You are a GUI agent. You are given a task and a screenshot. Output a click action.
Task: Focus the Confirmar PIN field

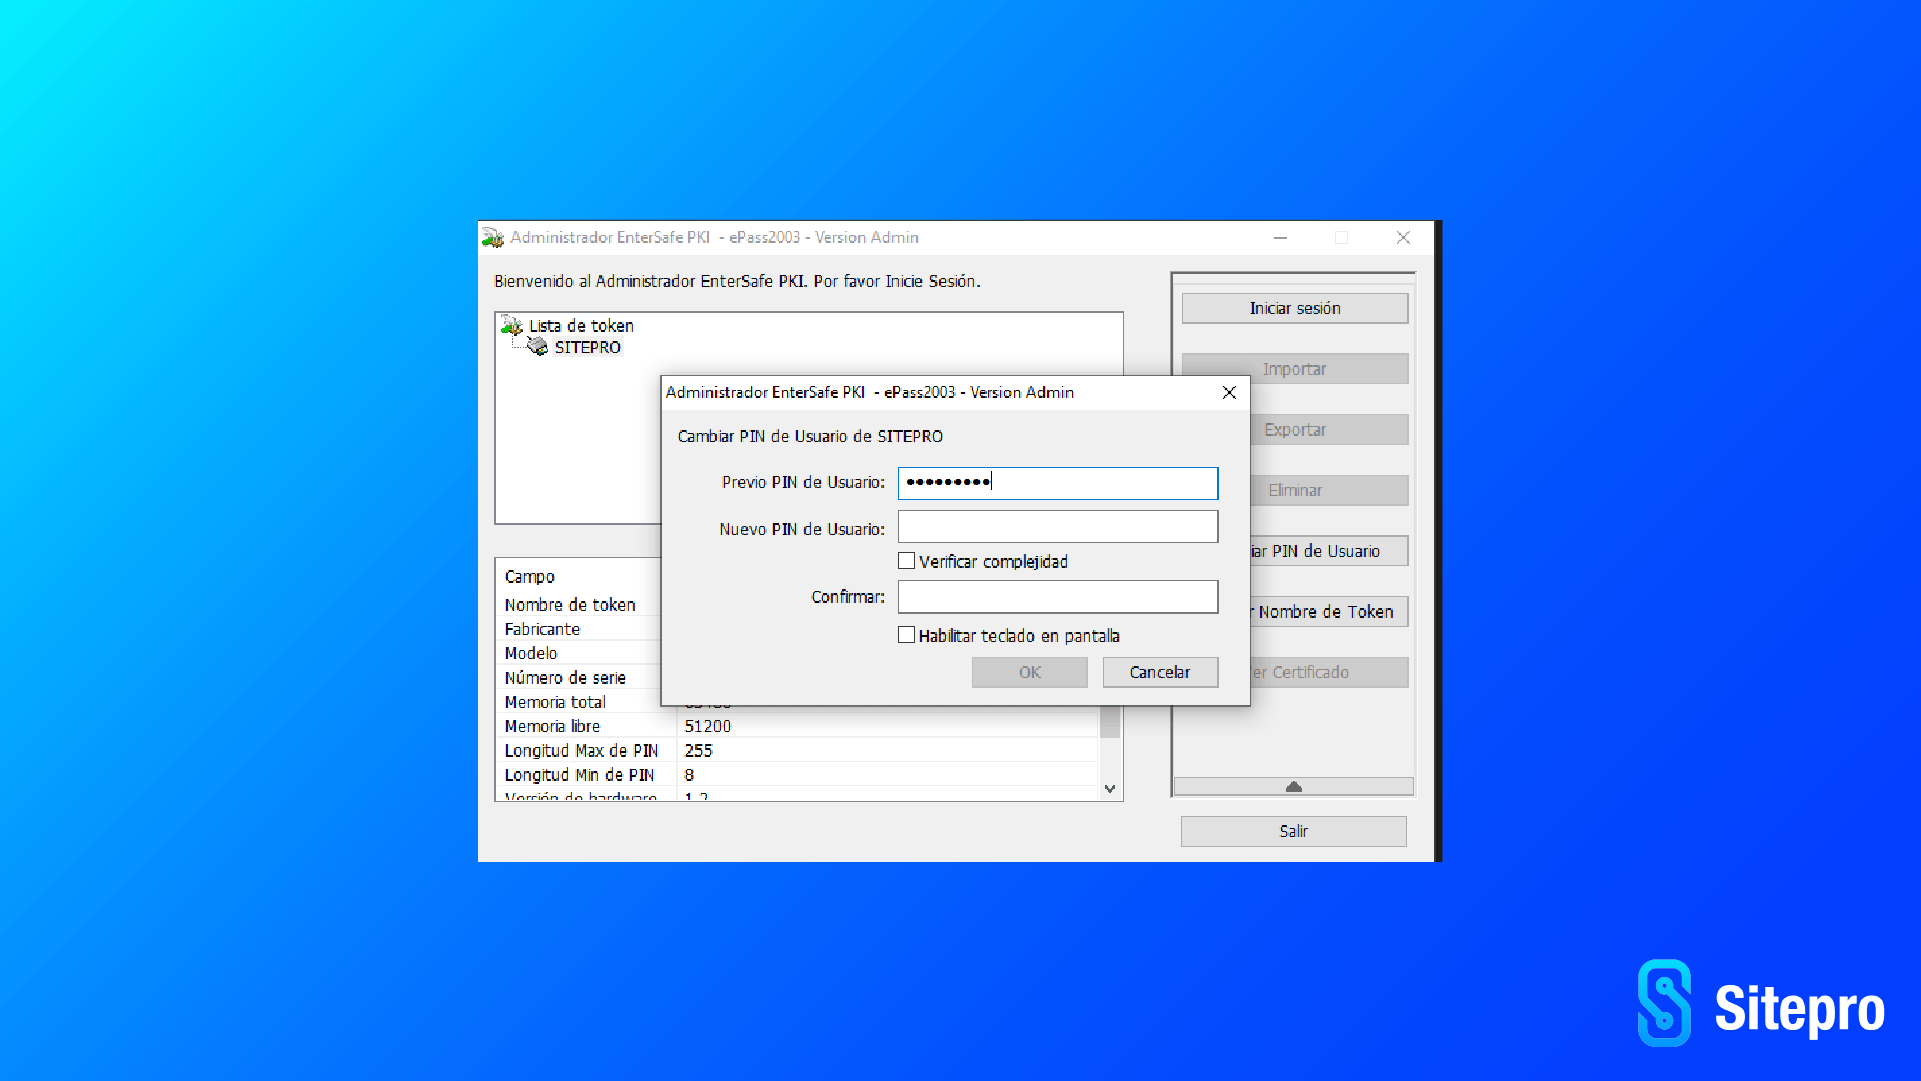pyautogui.click(x=1058, y=597)
